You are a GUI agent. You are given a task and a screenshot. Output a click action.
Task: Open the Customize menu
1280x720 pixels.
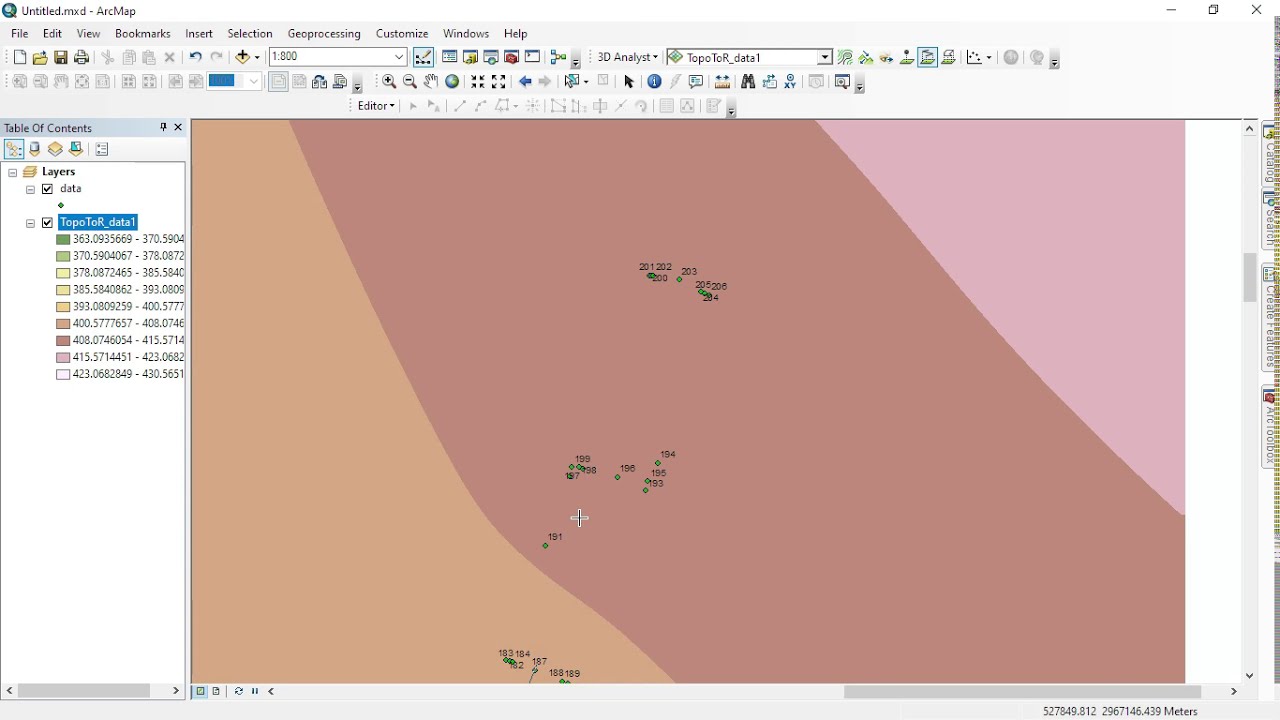pos(402,33)
